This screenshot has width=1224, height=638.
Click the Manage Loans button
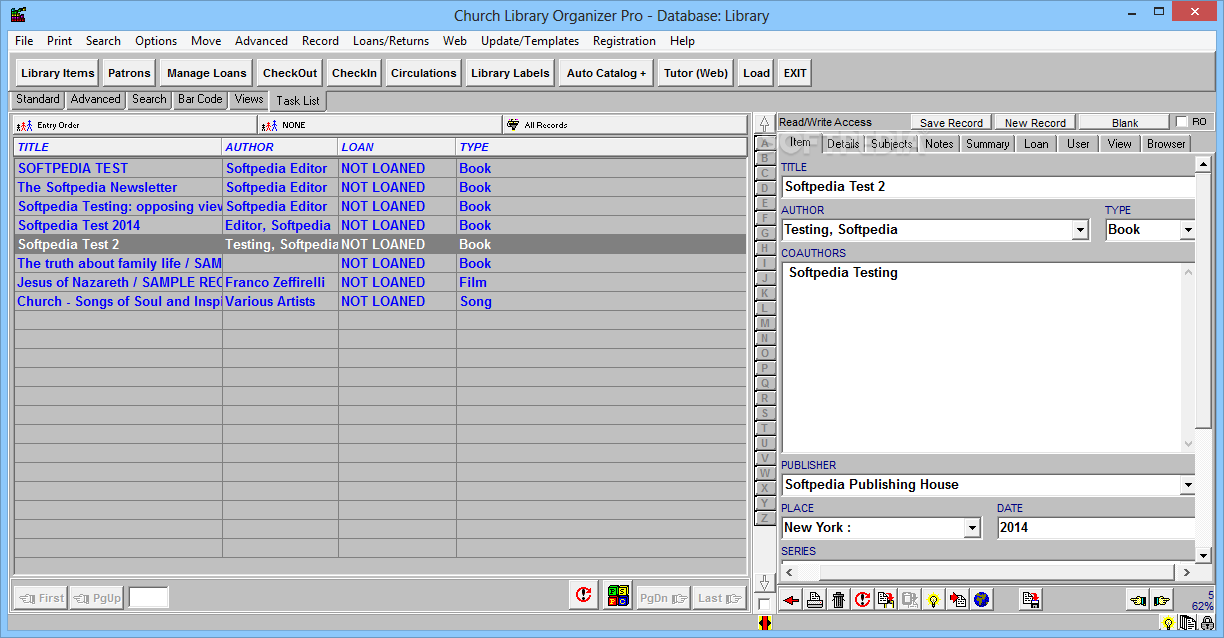[207, 73]
